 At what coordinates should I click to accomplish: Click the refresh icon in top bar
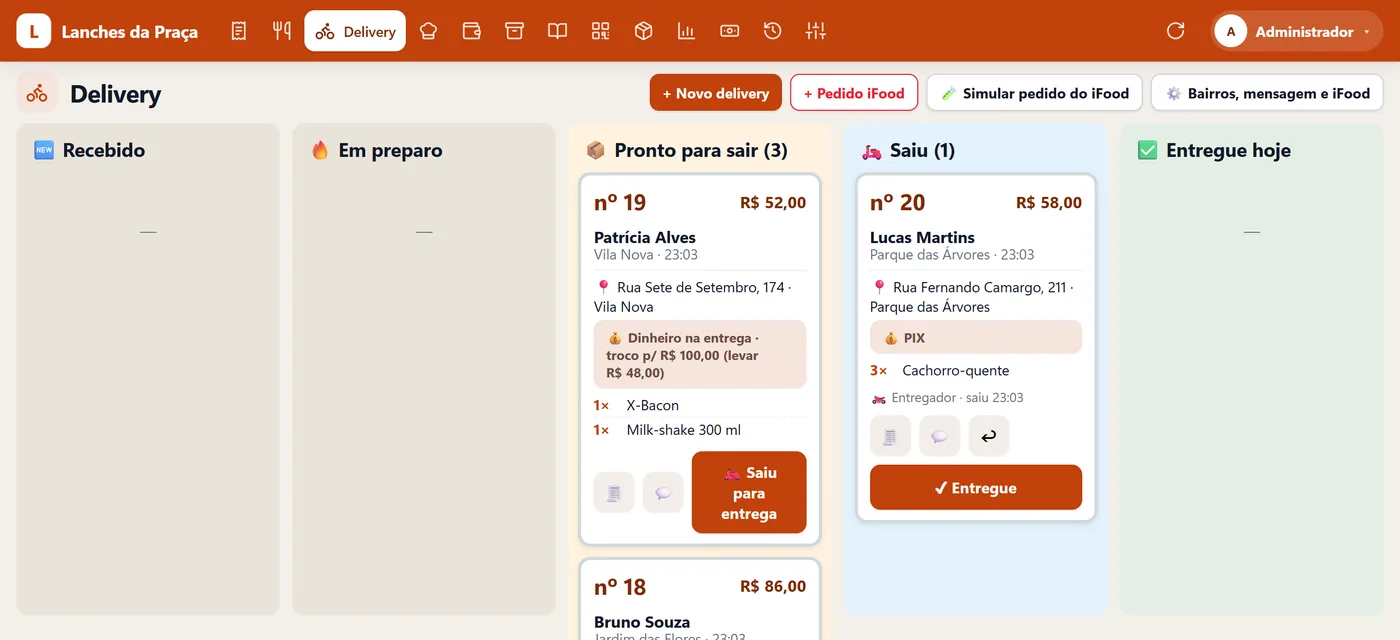point(1176,31)
